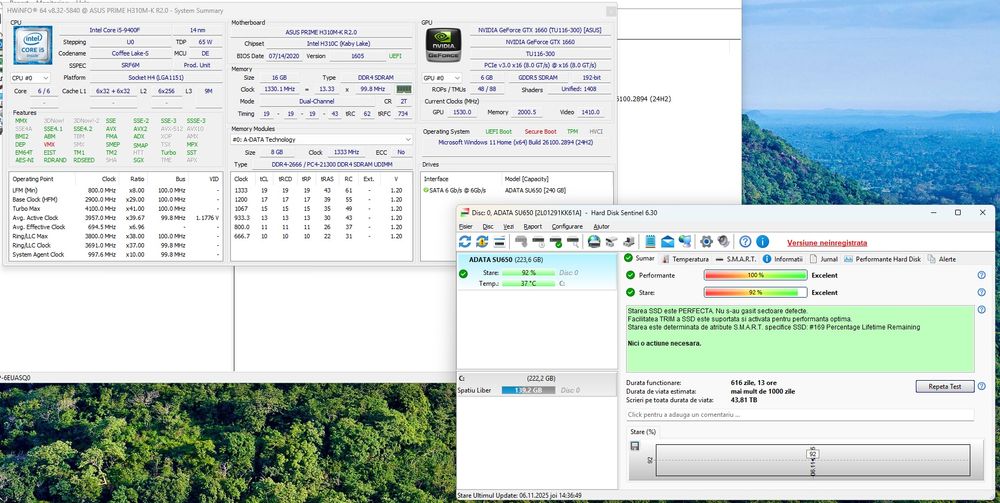Viewport: 1000px width, 503px height.
Task: Click the save floppy icon beside the Stare graph
Action: click(635, 445)
